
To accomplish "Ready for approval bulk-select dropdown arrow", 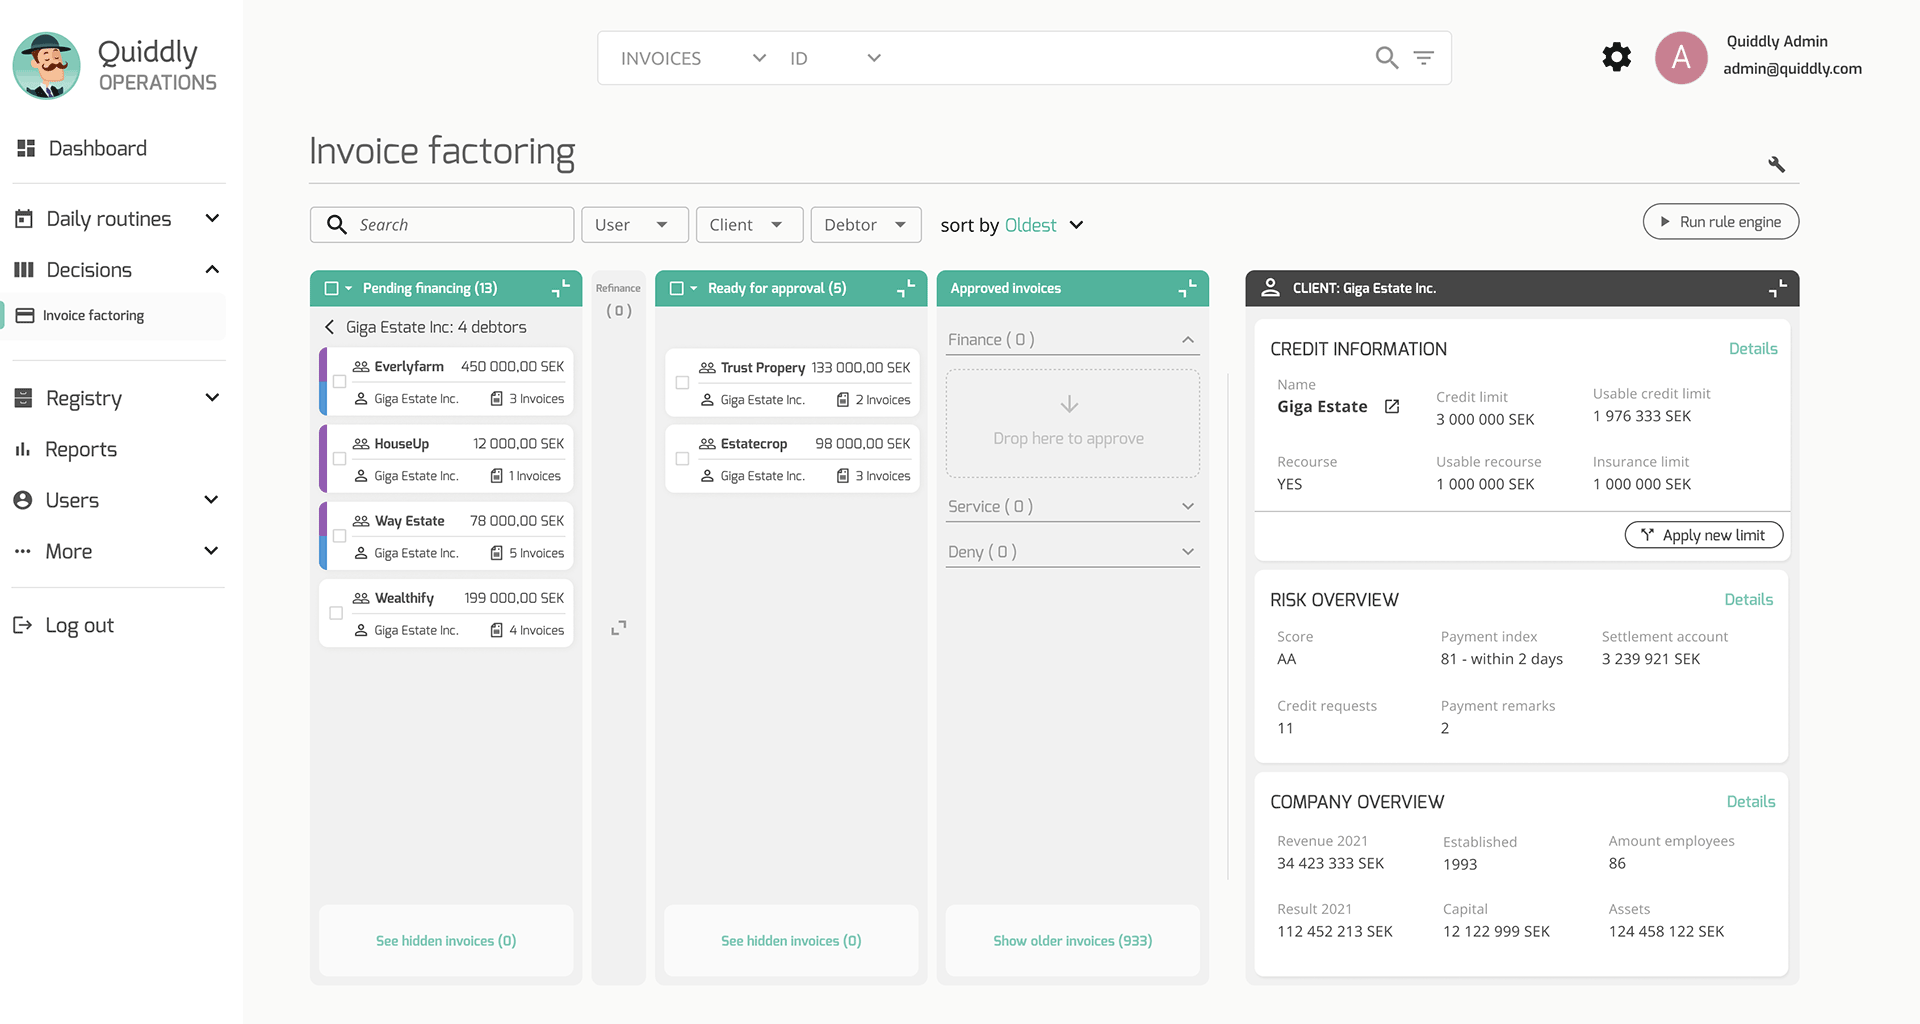I will click(694, 288).
